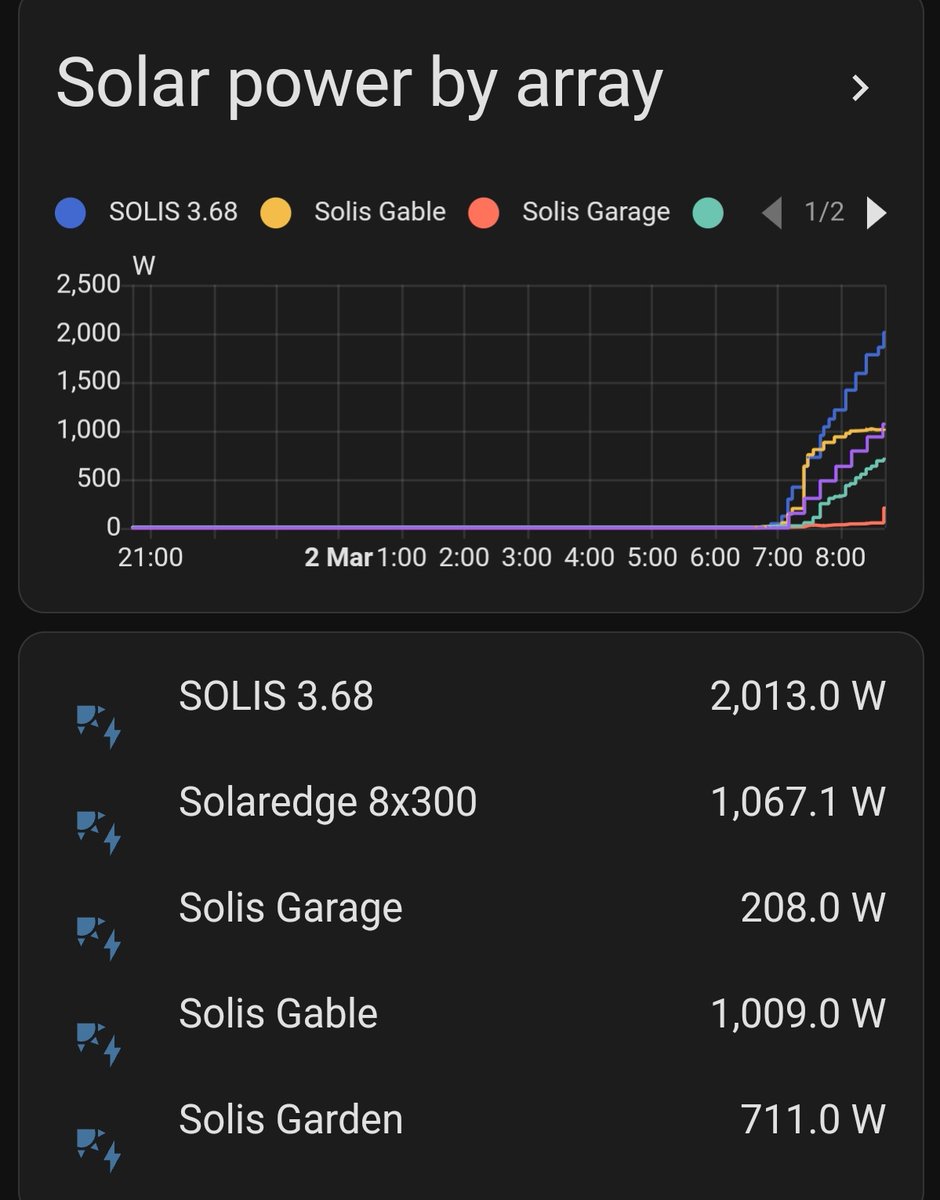Click the 2,500 y-axis label
Viewport: 940px width, 1200px height.
pyautogui.click(x=88, y=284)
